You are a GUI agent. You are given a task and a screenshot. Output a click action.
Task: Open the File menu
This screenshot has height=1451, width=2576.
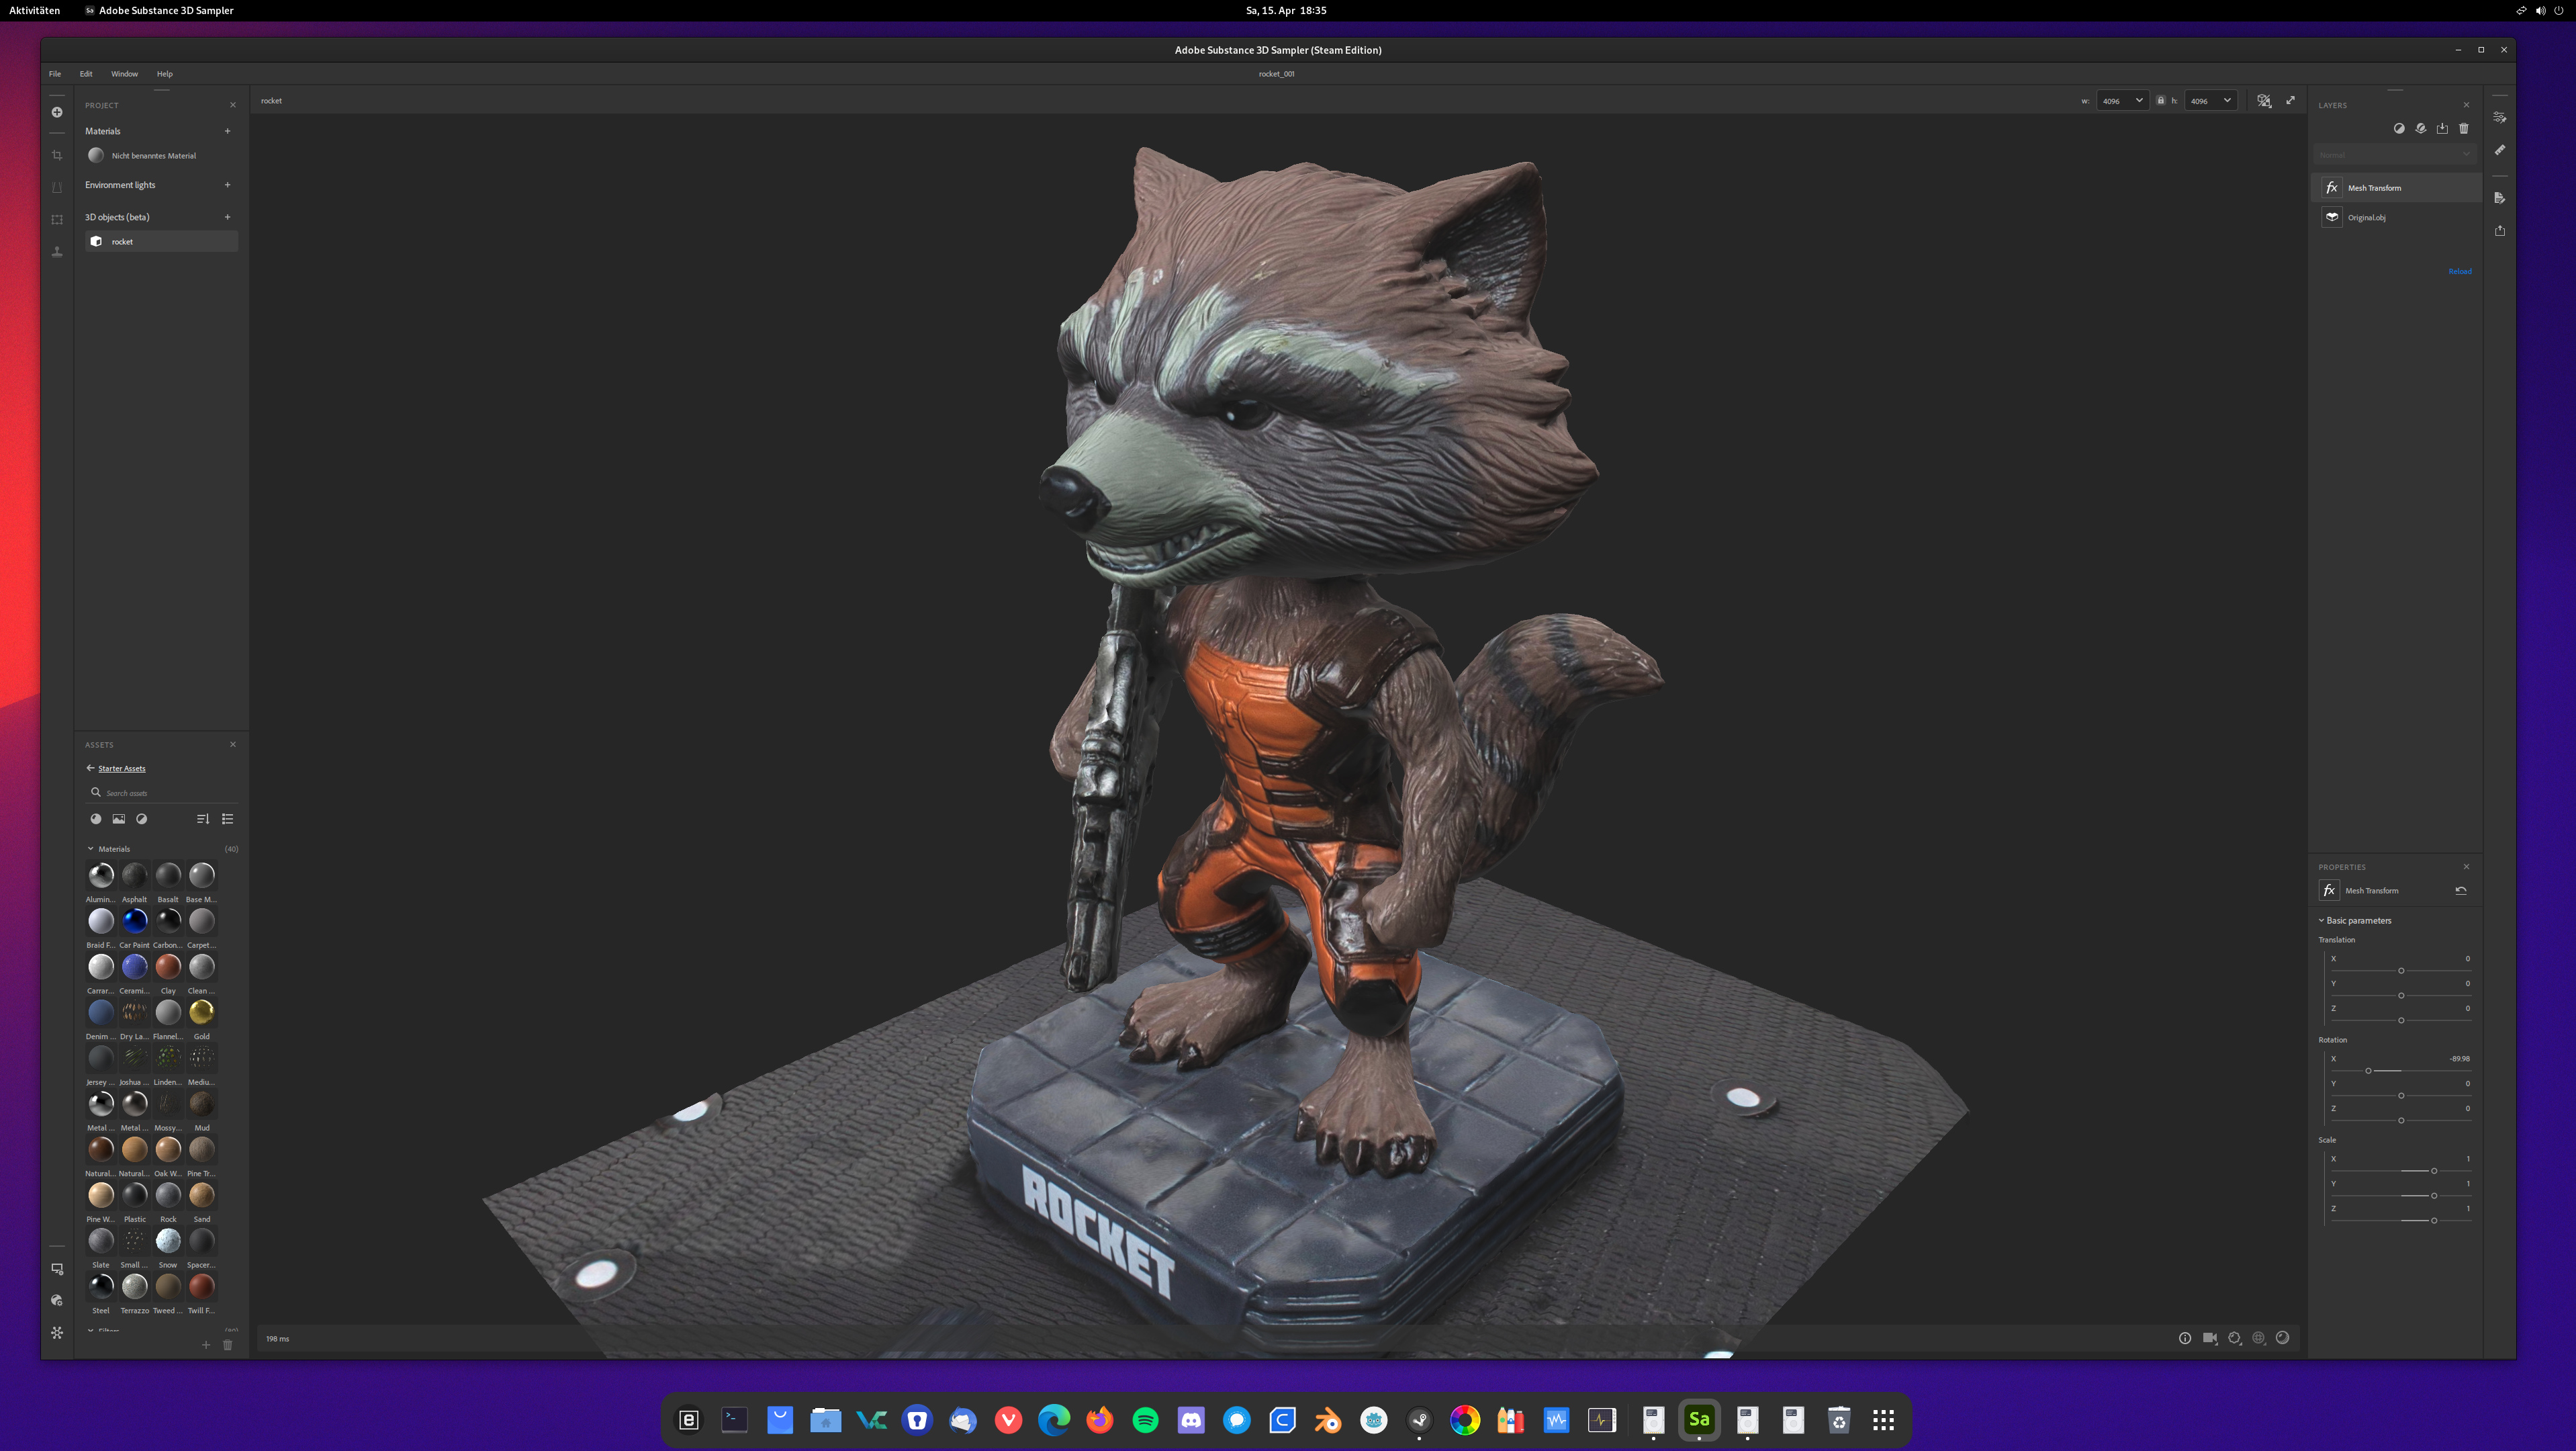(x=55, y=74)
